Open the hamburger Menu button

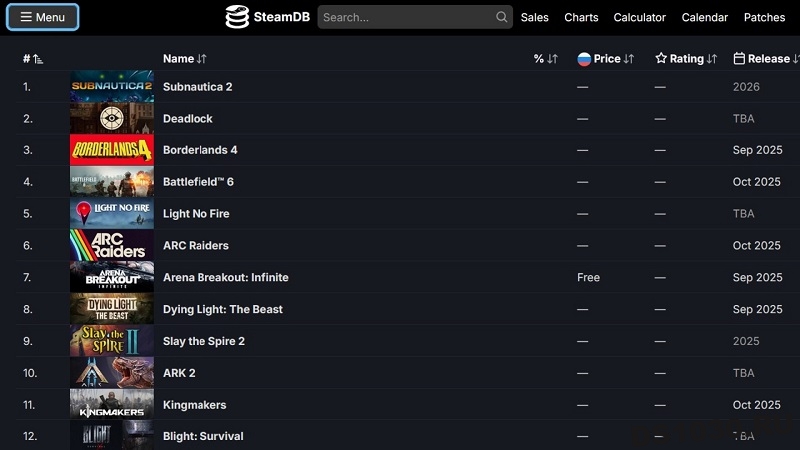click(42, 17)
